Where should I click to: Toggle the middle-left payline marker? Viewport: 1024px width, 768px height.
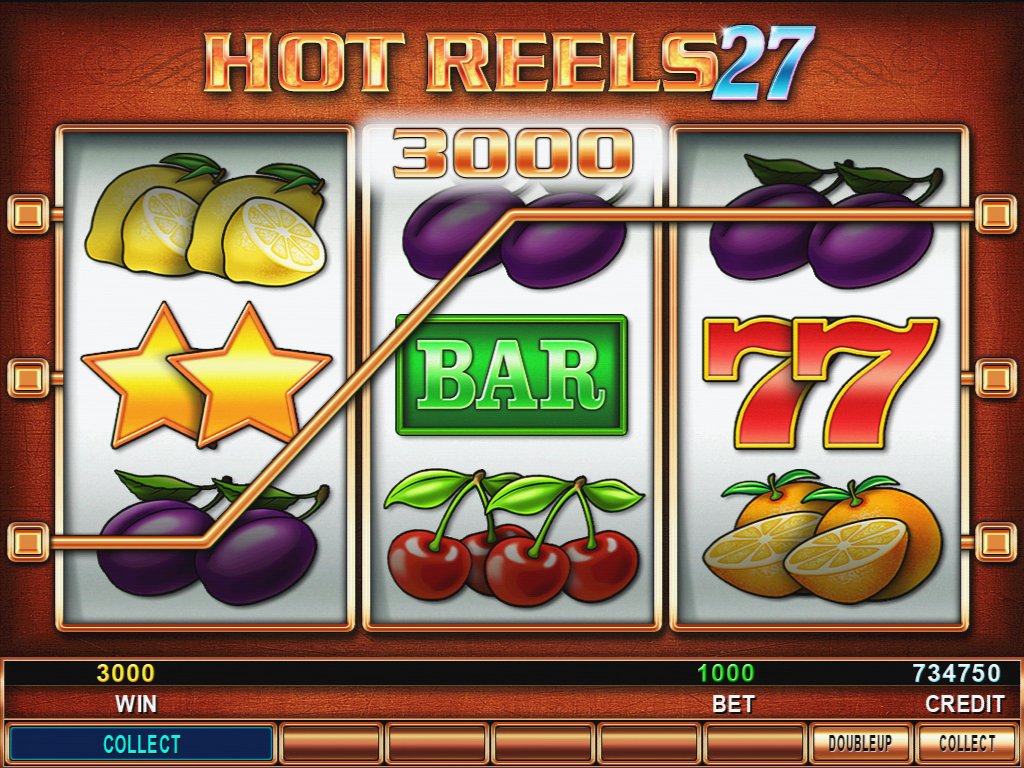click(27, 377)
